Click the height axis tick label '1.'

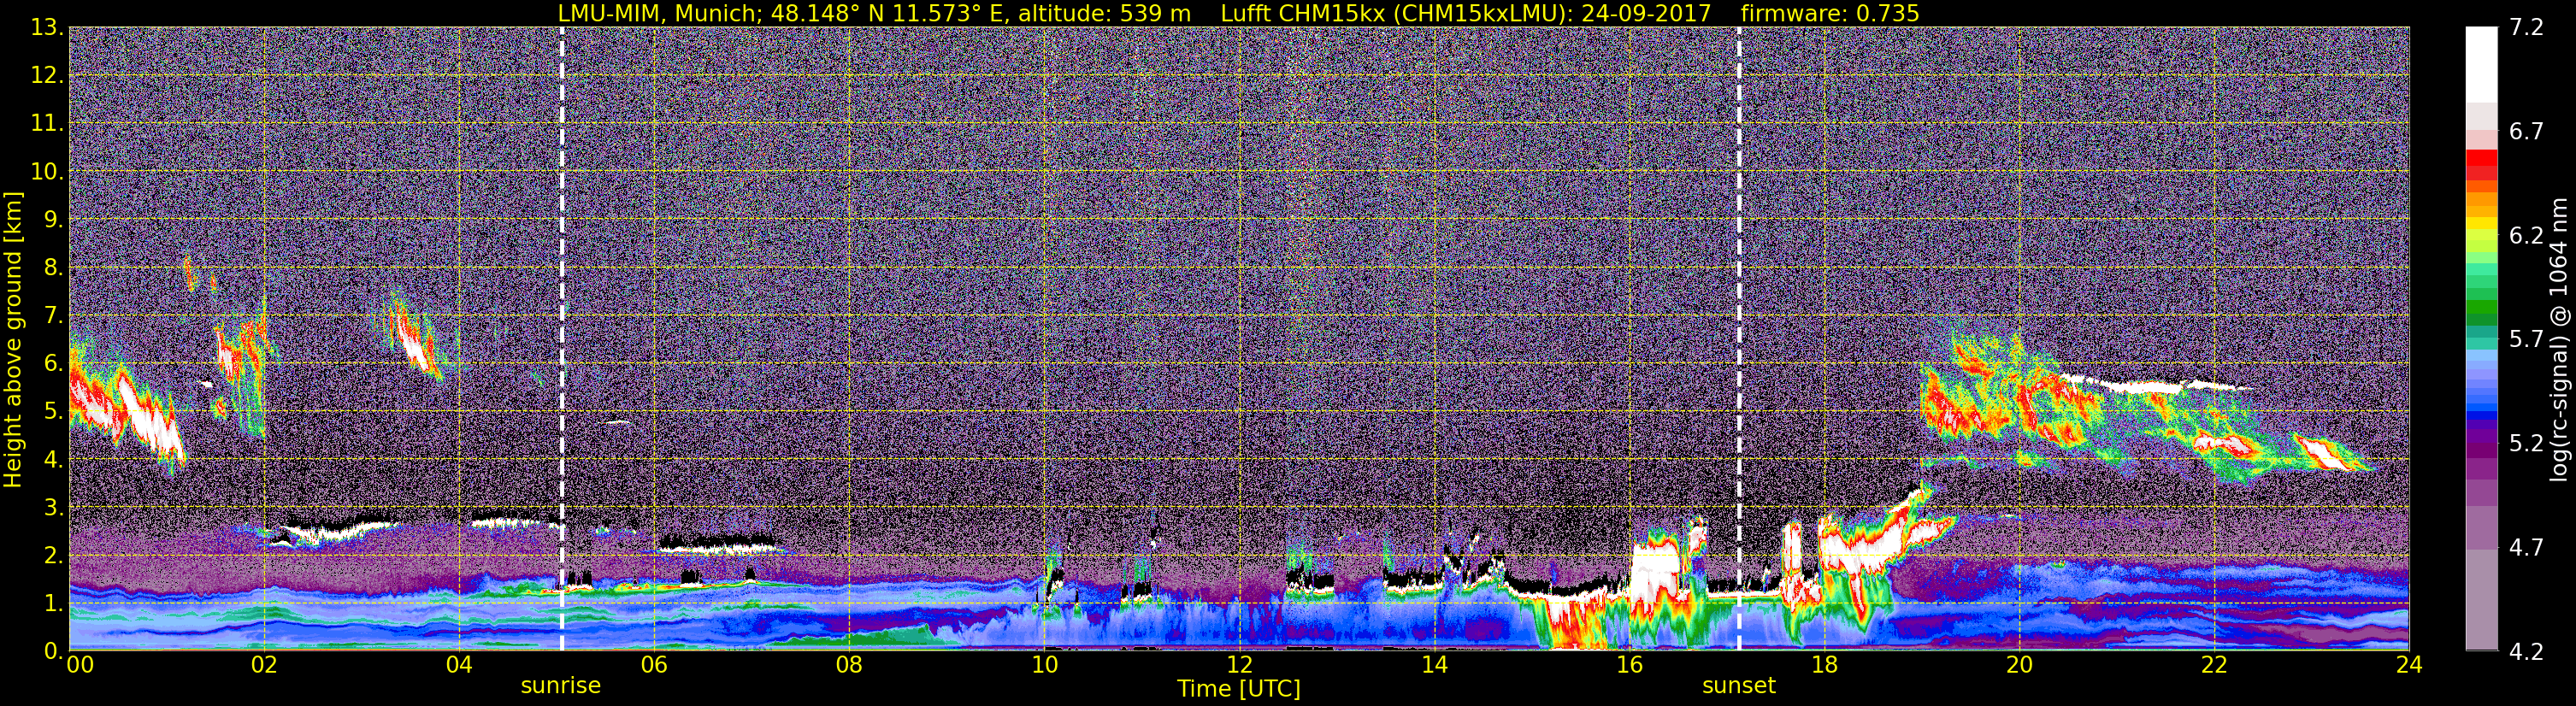pos(53,604)
